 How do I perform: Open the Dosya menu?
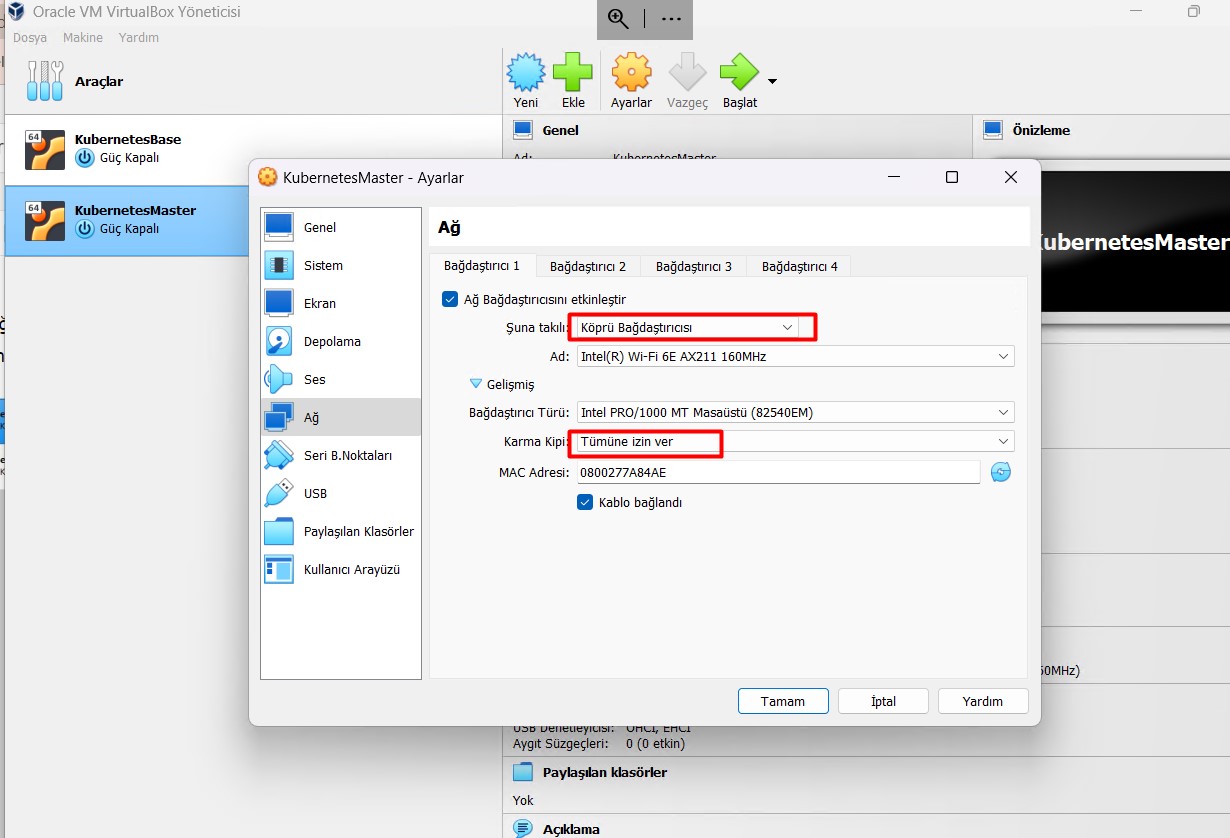tap(30, 37)
